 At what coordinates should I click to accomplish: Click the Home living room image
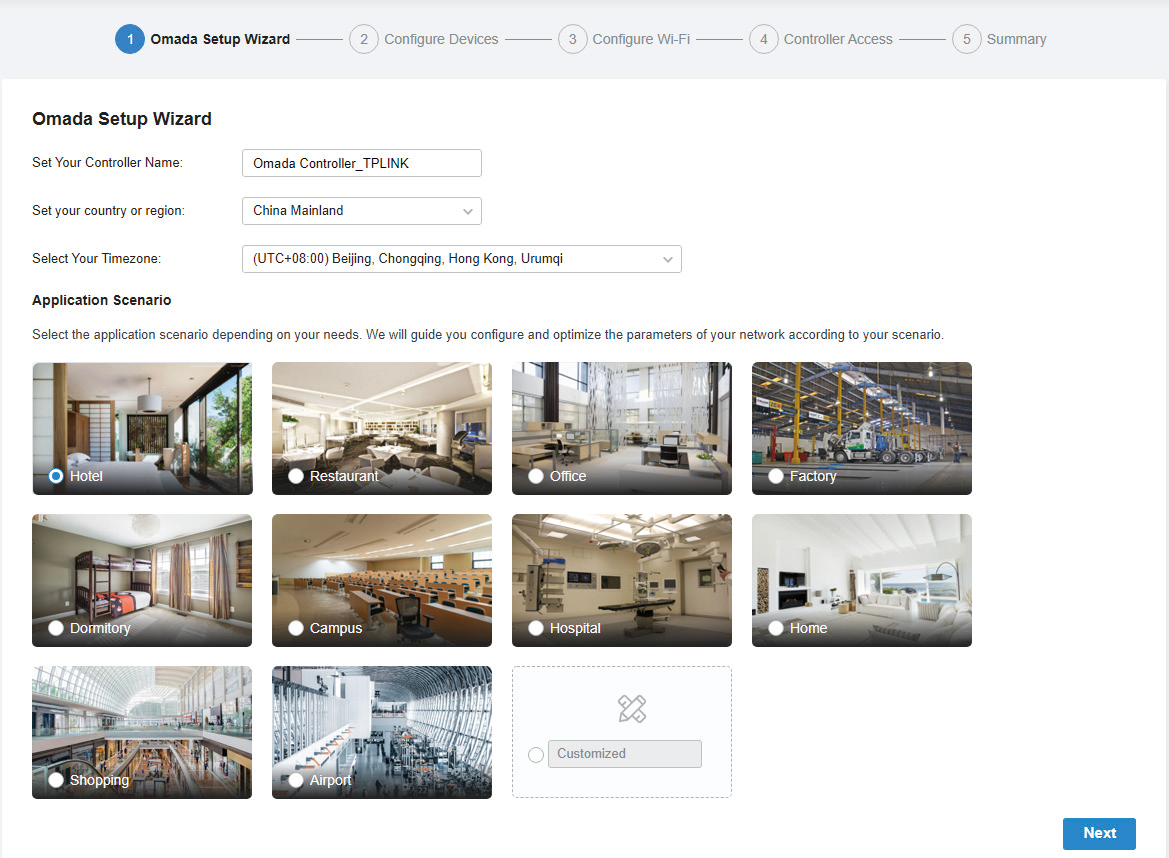click(x=861, y=570)
